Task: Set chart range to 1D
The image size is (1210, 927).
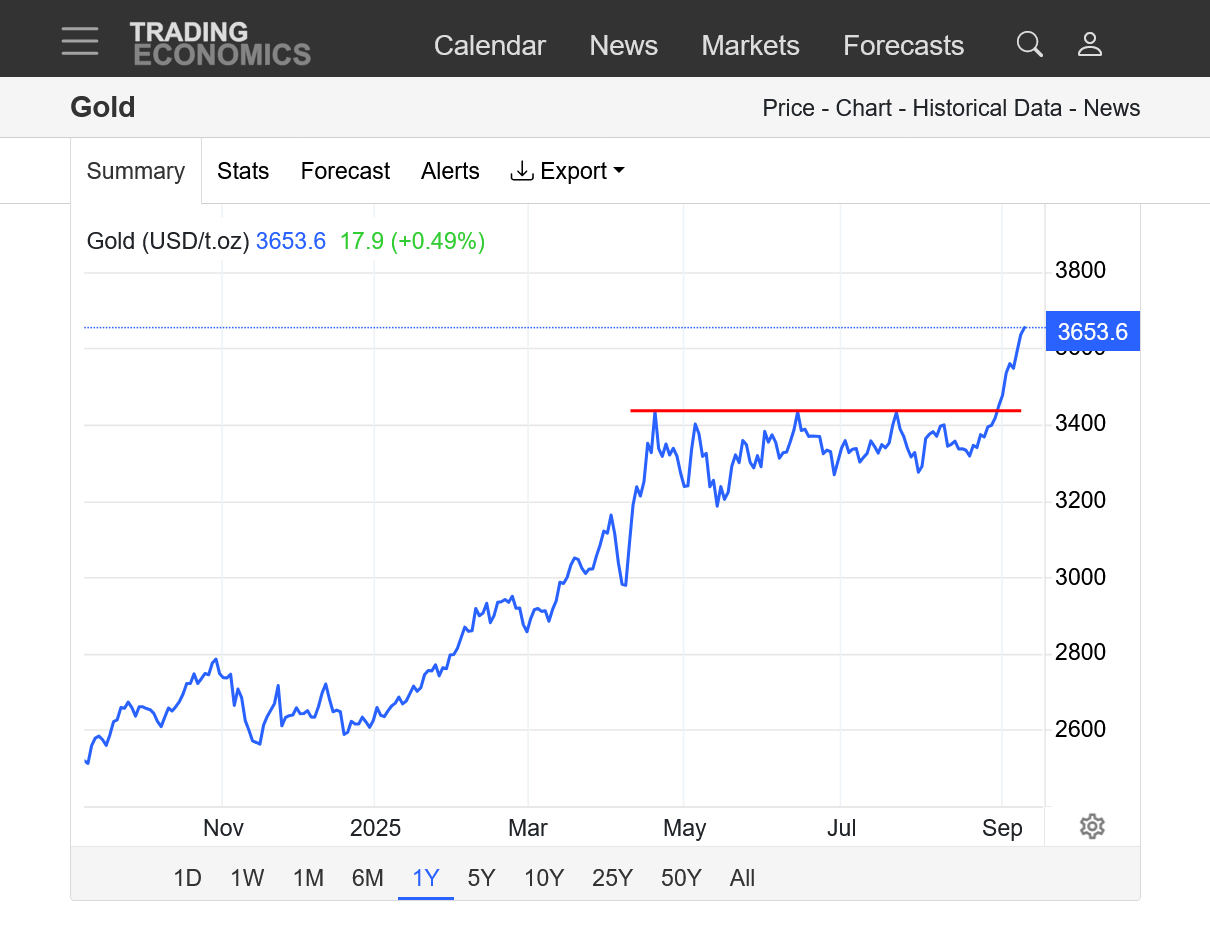Action: (187, 878)
